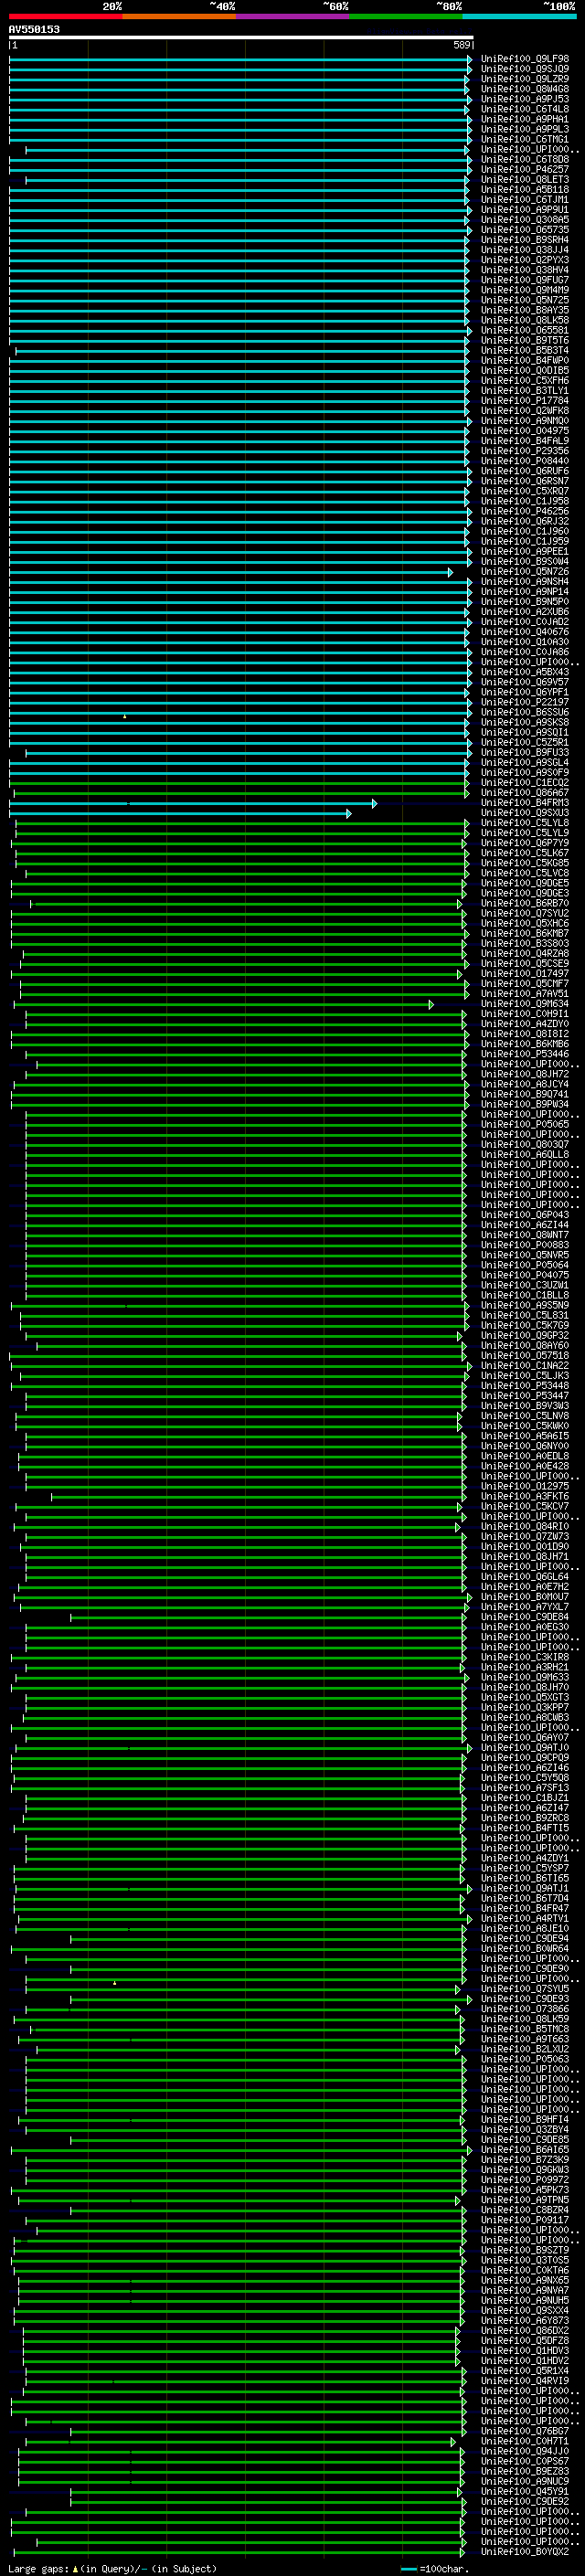Select the UniRef100_A6QLL8 label
The height and width of the screenshot is (2576, 585).
[x=524, y=1155]
